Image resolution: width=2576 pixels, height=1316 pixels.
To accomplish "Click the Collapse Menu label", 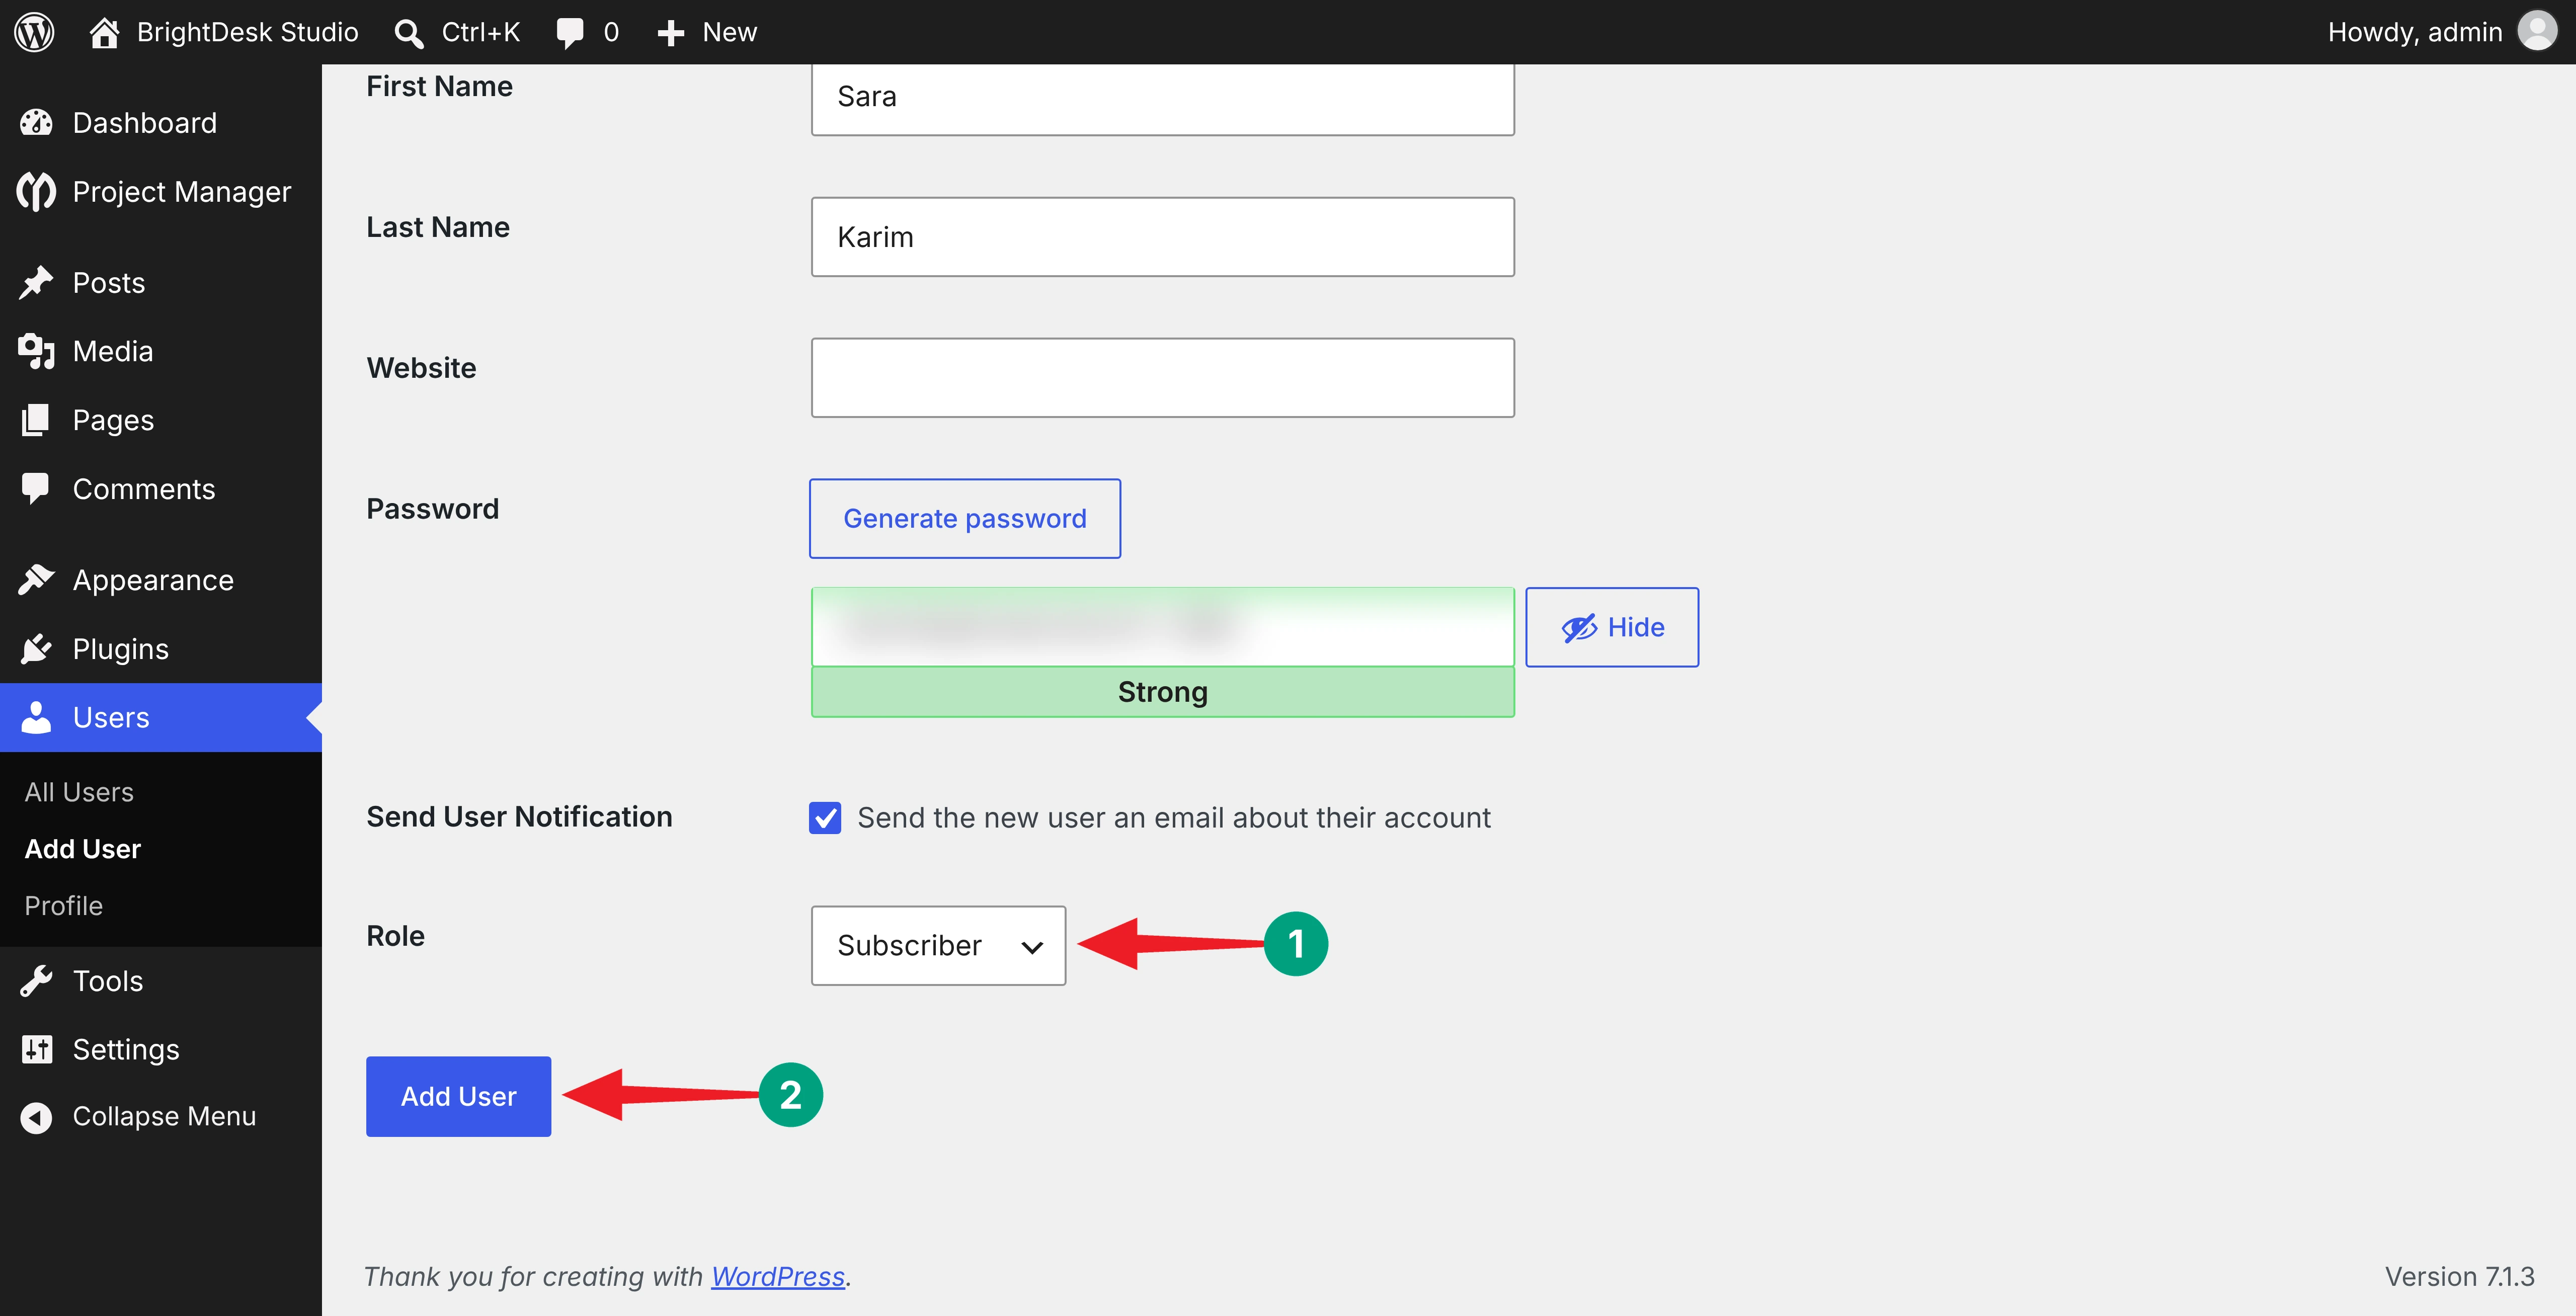I will (165, 1116).
